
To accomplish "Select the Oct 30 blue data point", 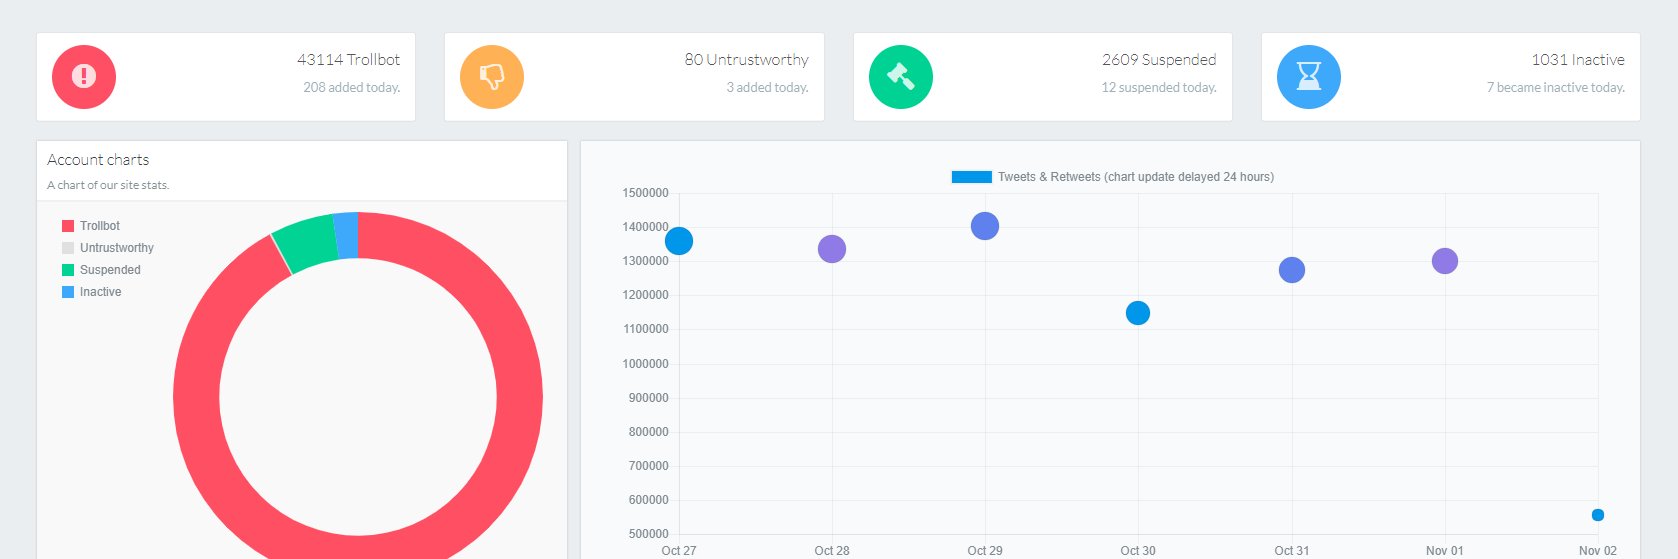I will point(1138,313).
